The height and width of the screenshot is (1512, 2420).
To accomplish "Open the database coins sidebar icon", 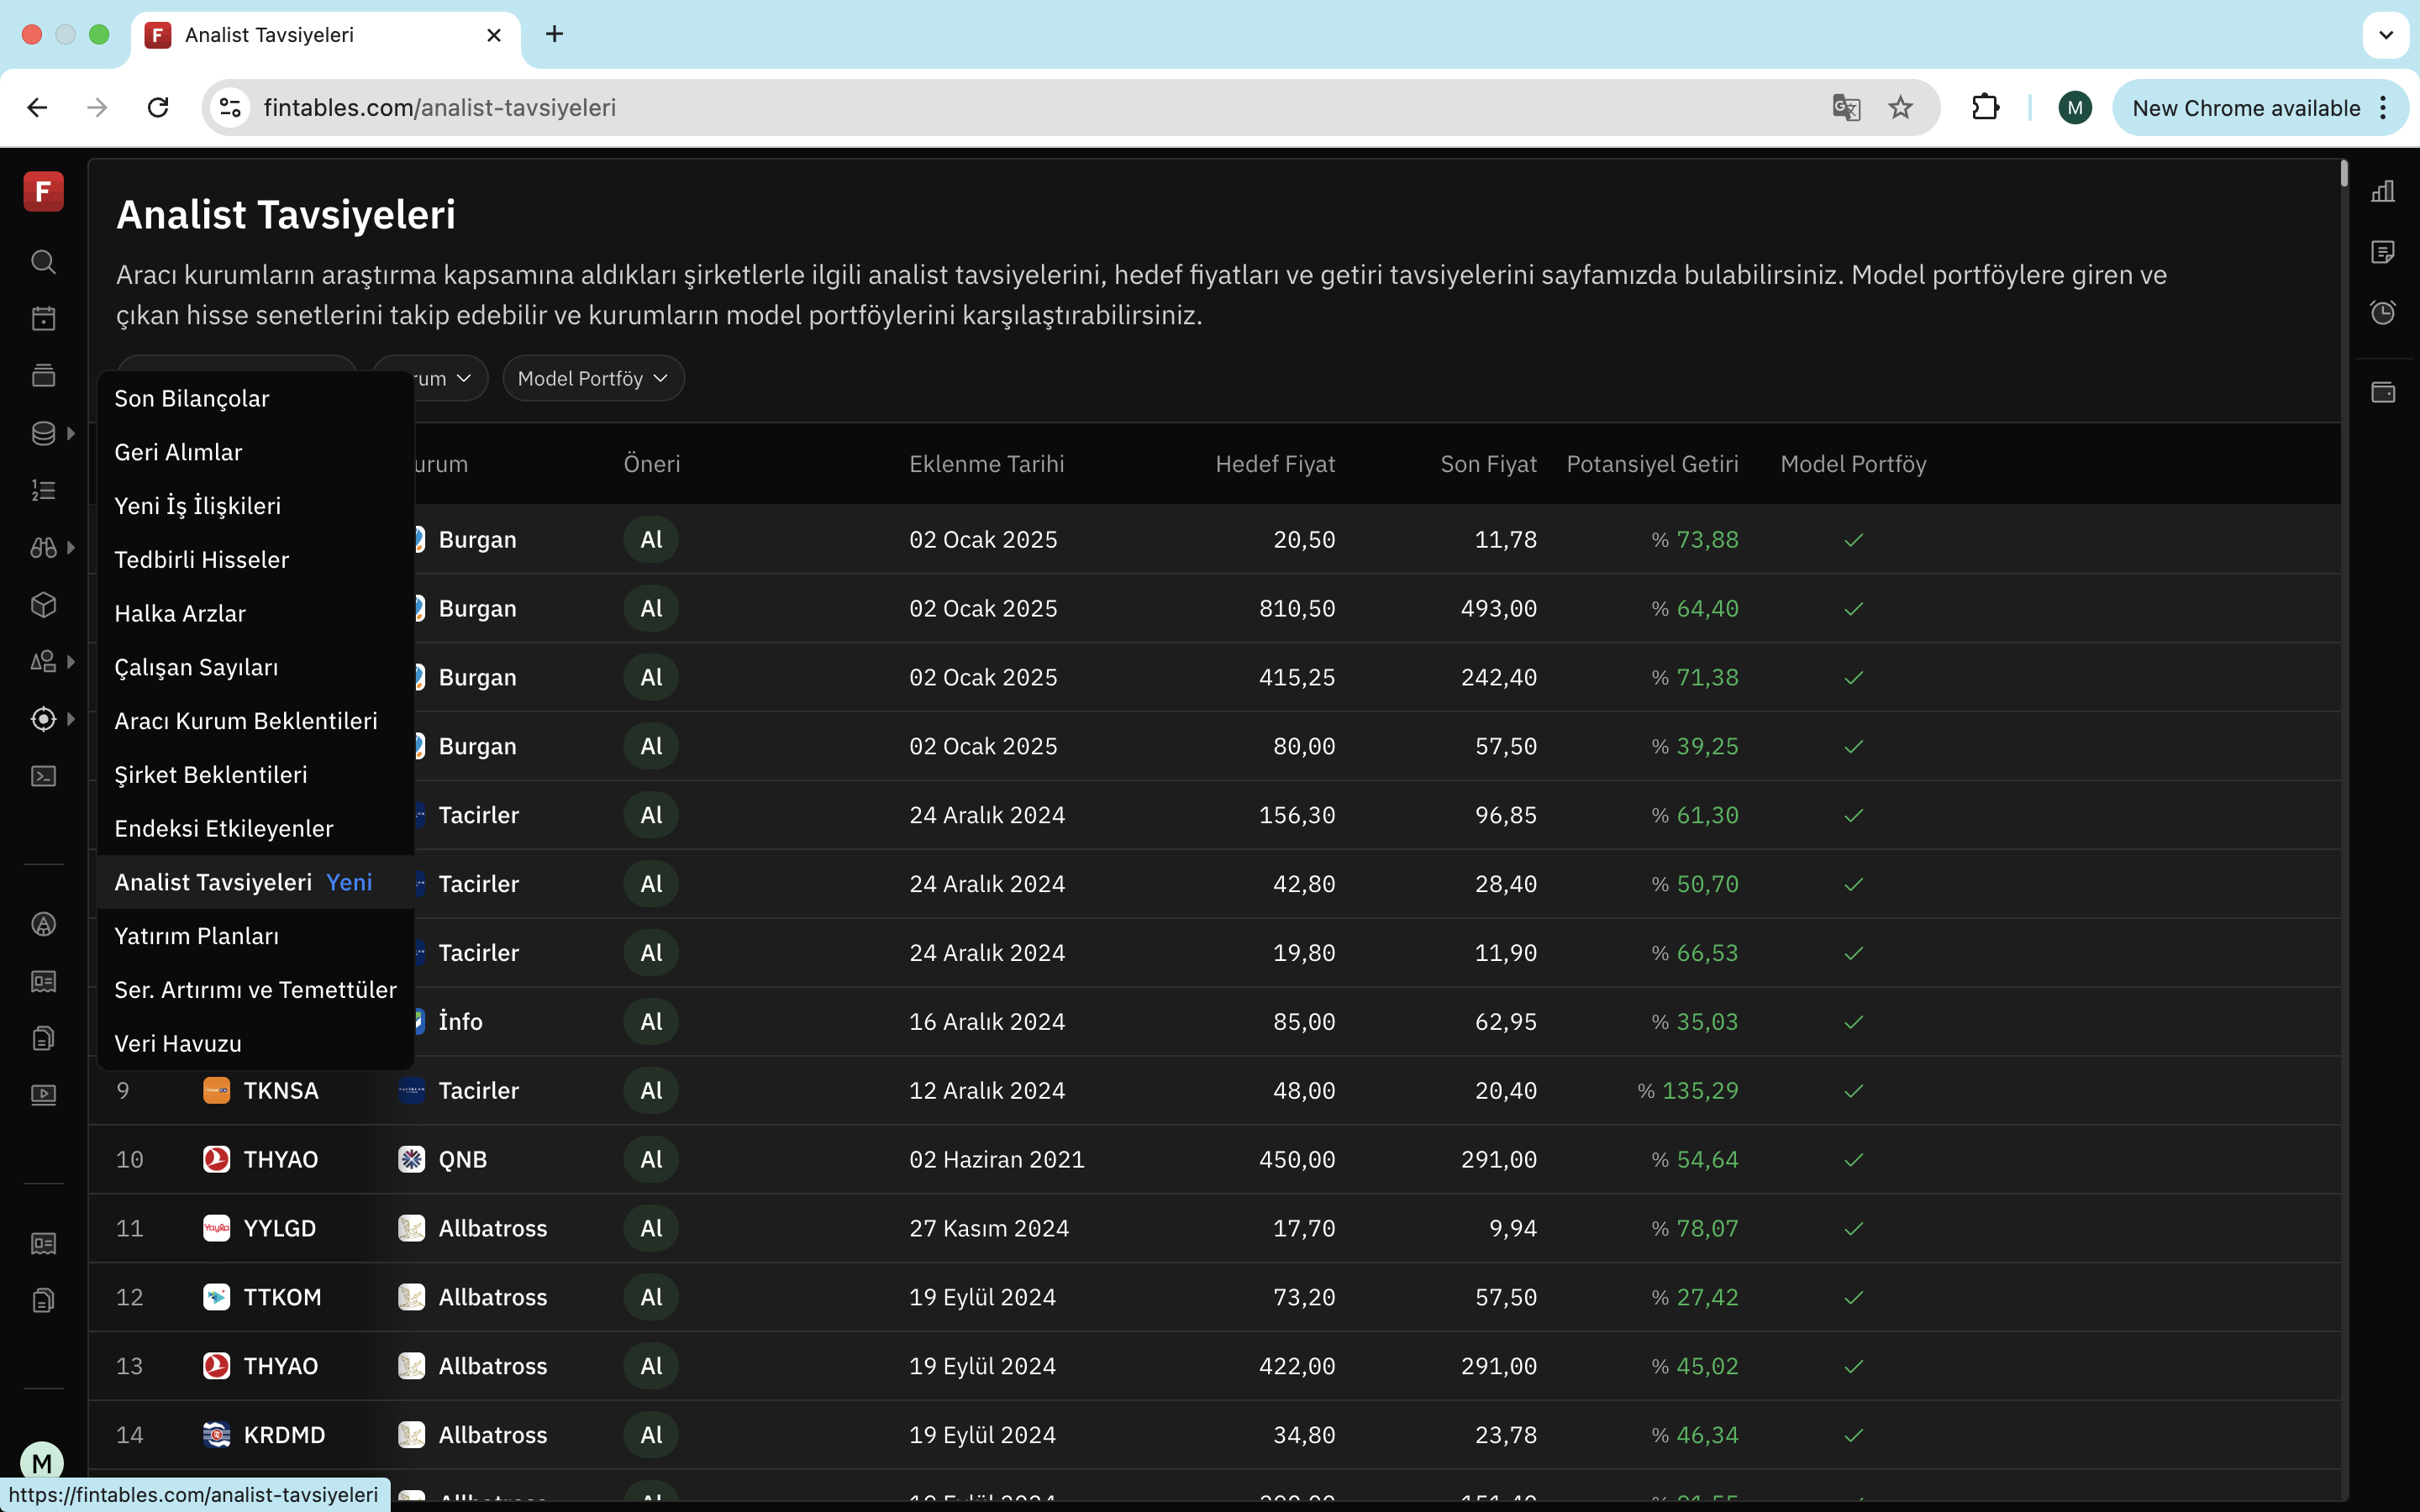I will click(x=43, y=433).
